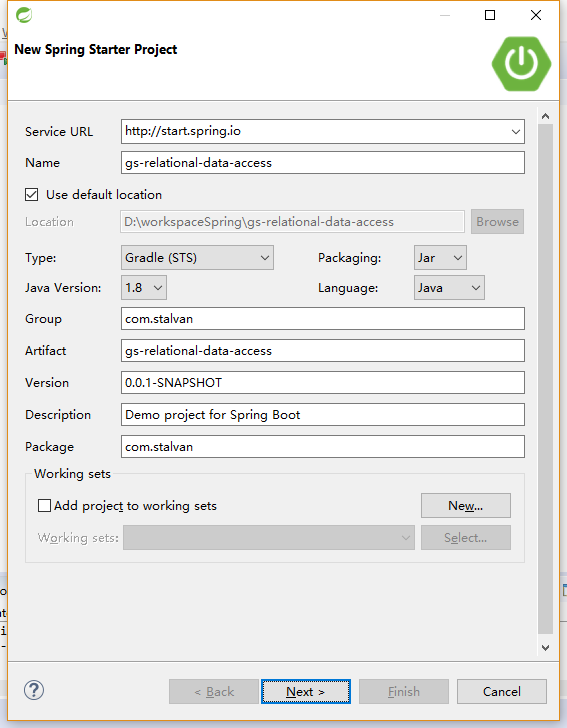Viewport: 567px width, 728px height.
Task: Expand the Service URL dropdown
Action: pos(515,132)
